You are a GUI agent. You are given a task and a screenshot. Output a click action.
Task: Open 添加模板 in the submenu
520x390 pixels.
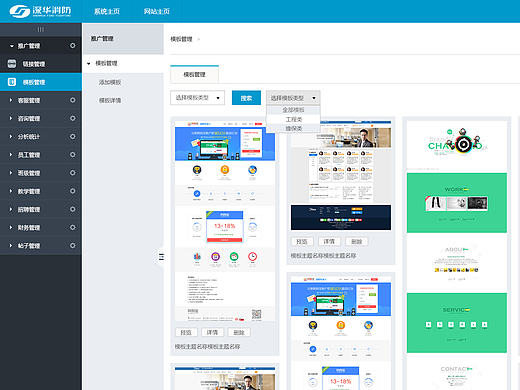pos(110,82)
